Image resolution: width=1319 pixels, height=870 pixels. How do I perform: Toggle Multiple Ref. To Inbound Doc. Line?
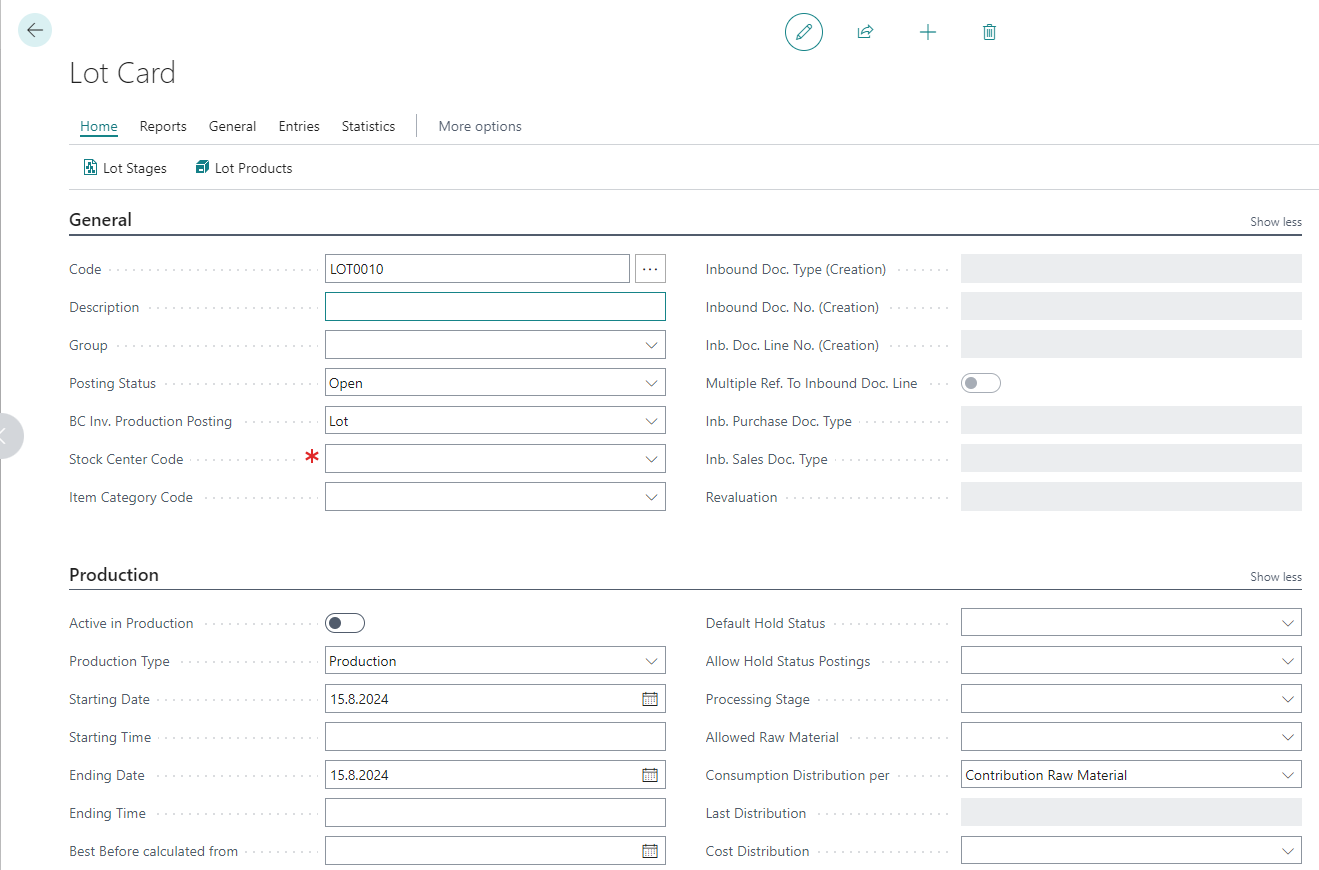(980, 383)
